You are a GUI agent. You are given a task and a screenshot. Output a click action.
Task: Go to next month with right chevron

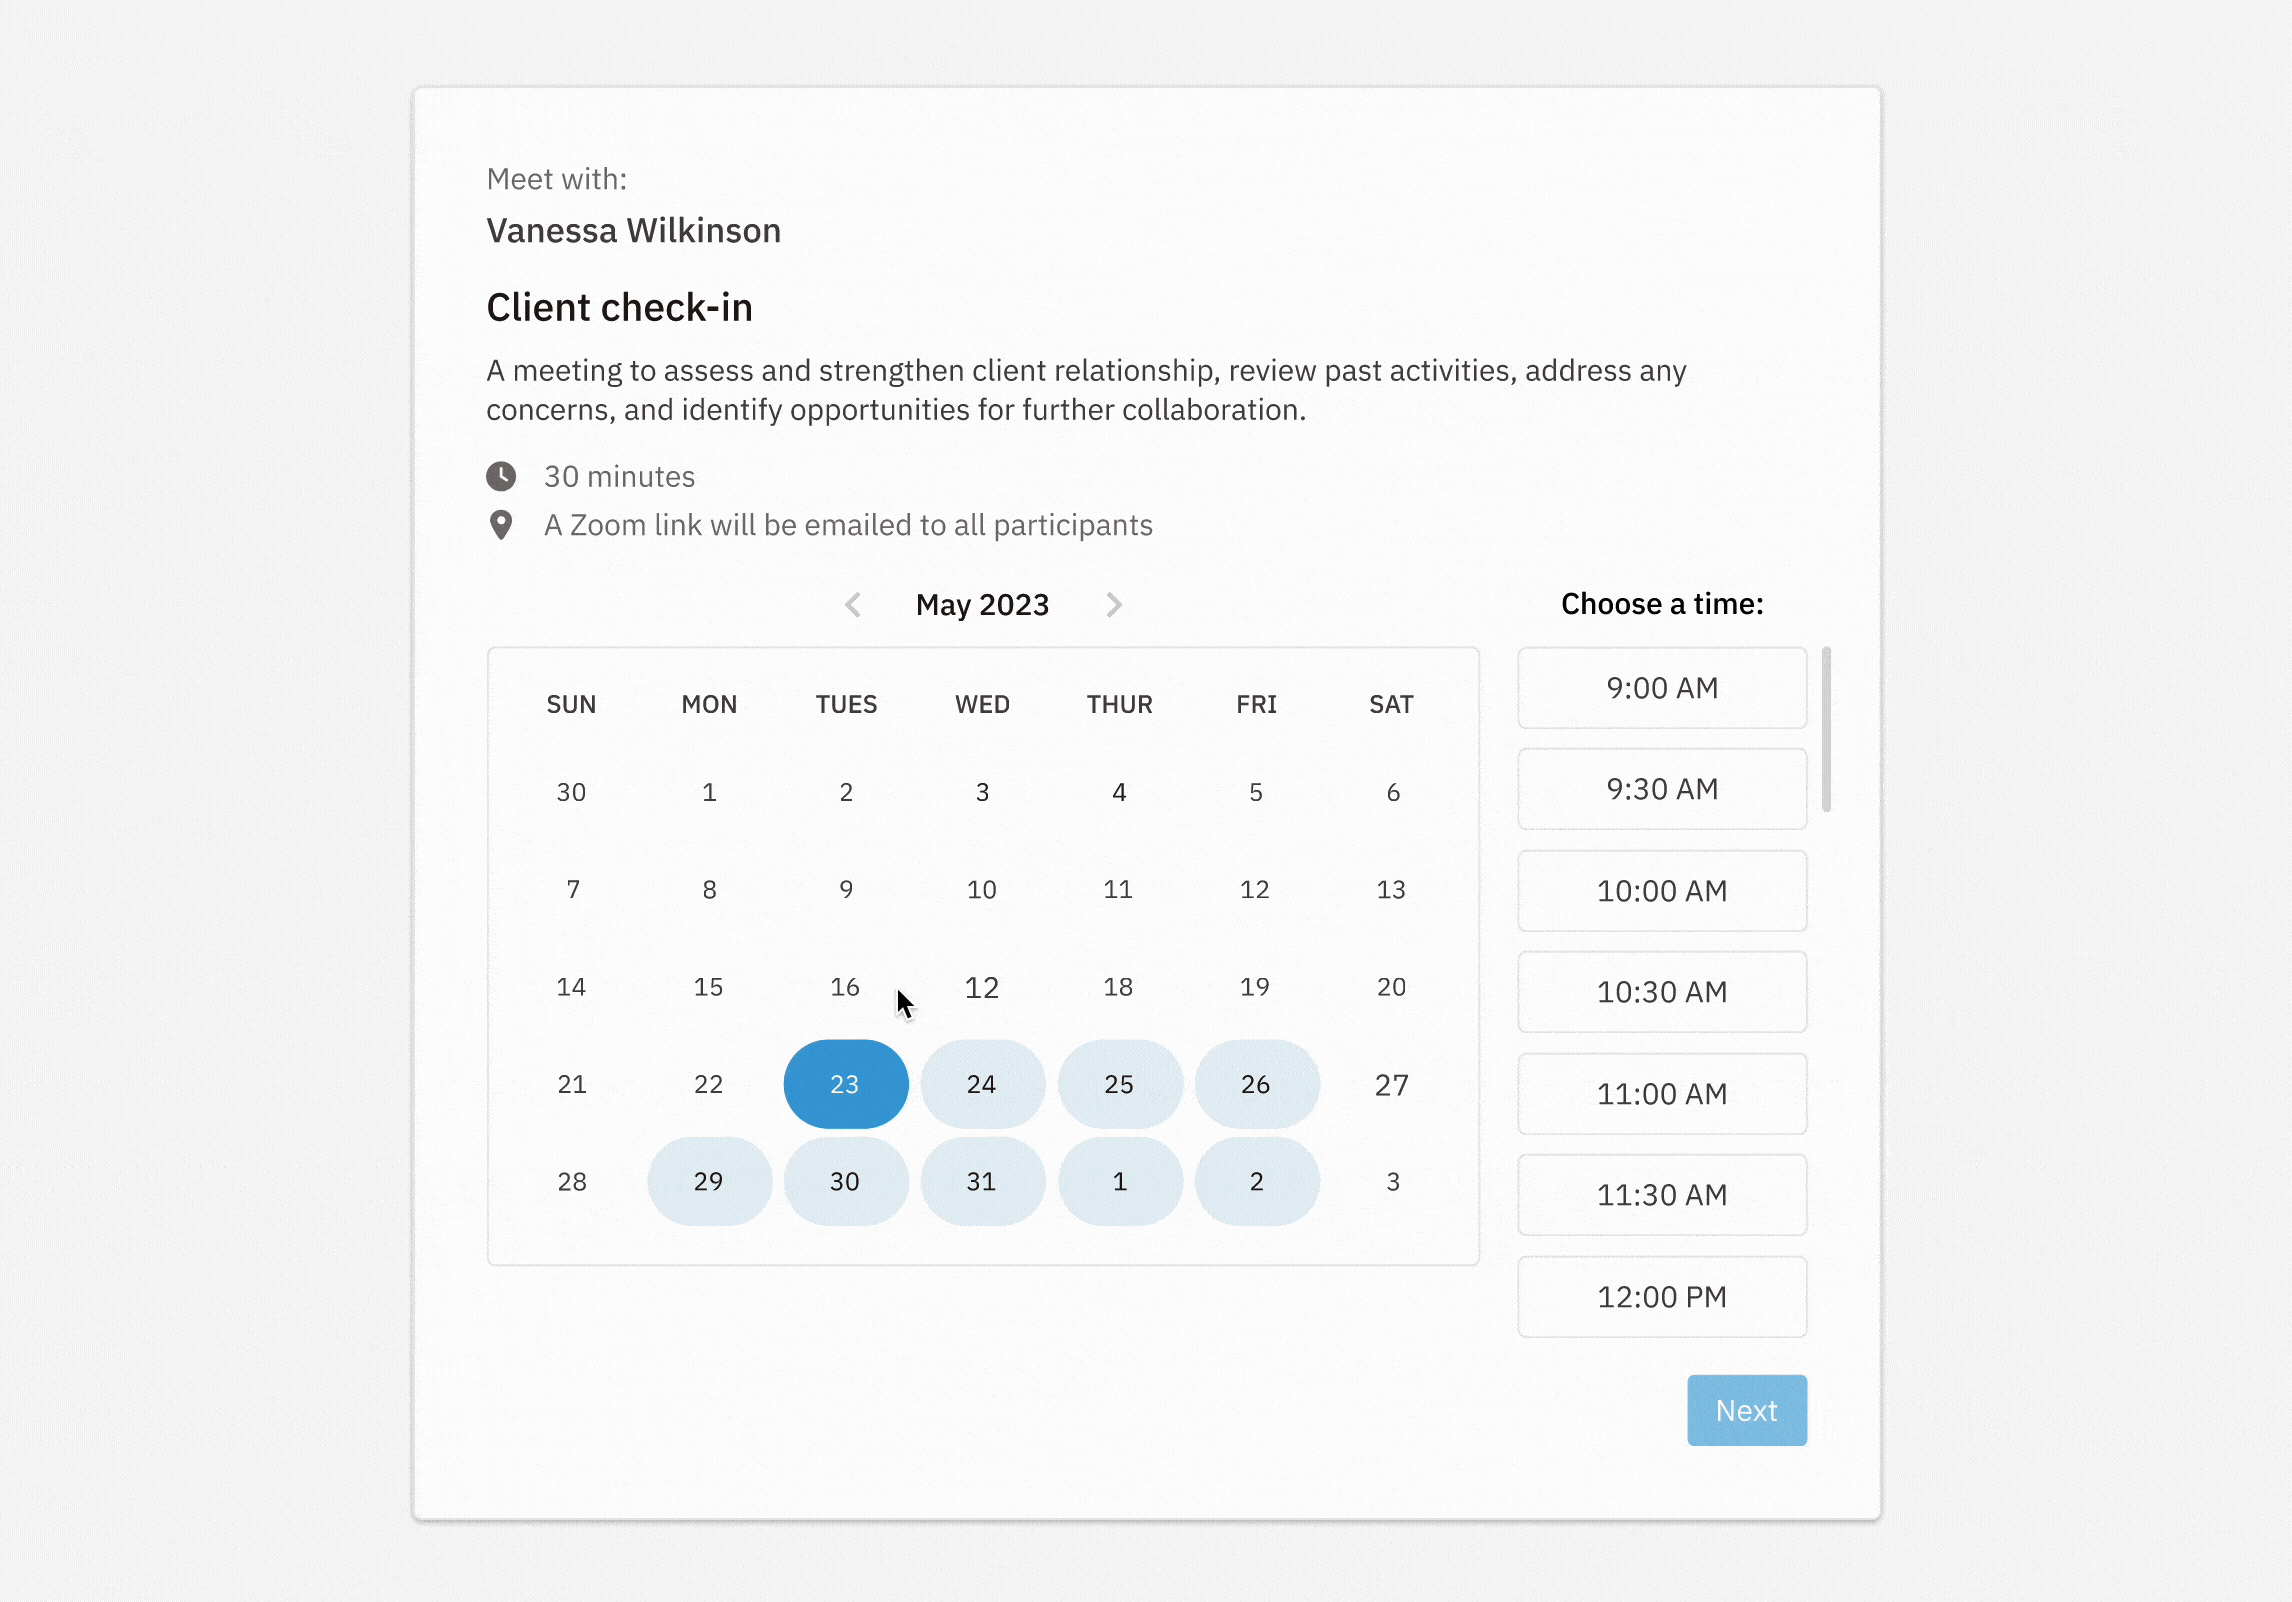click(1114, 605)
